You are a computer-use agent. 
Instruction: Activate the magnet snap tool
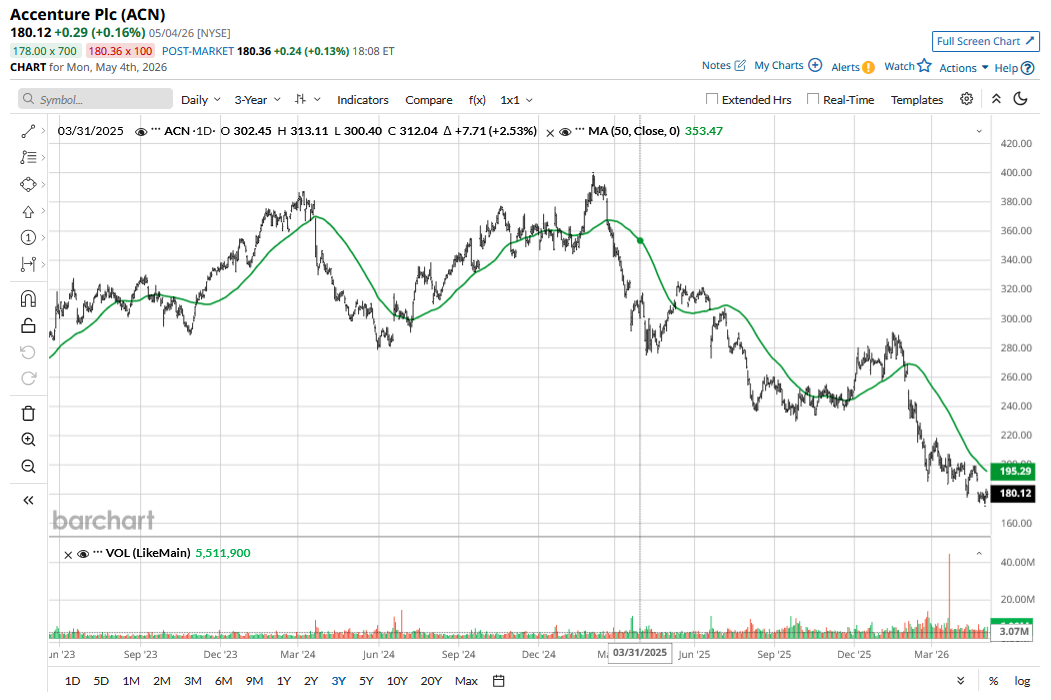28,299
